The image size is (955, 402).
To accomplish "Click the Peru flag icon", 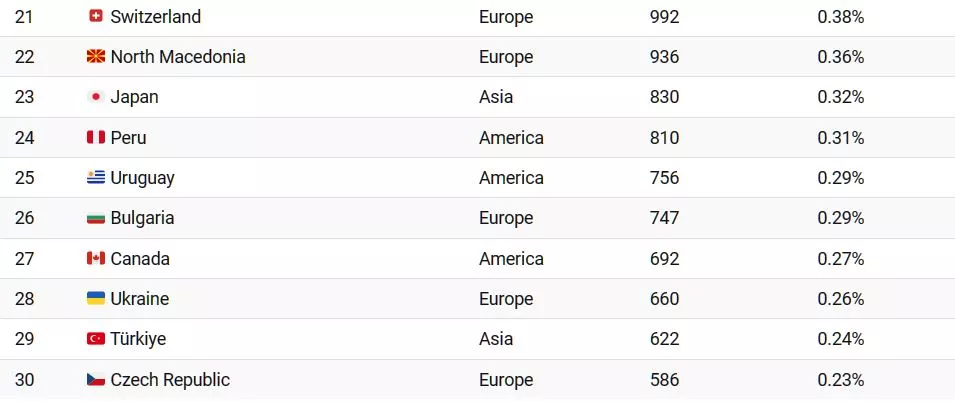I will point(96,138).
